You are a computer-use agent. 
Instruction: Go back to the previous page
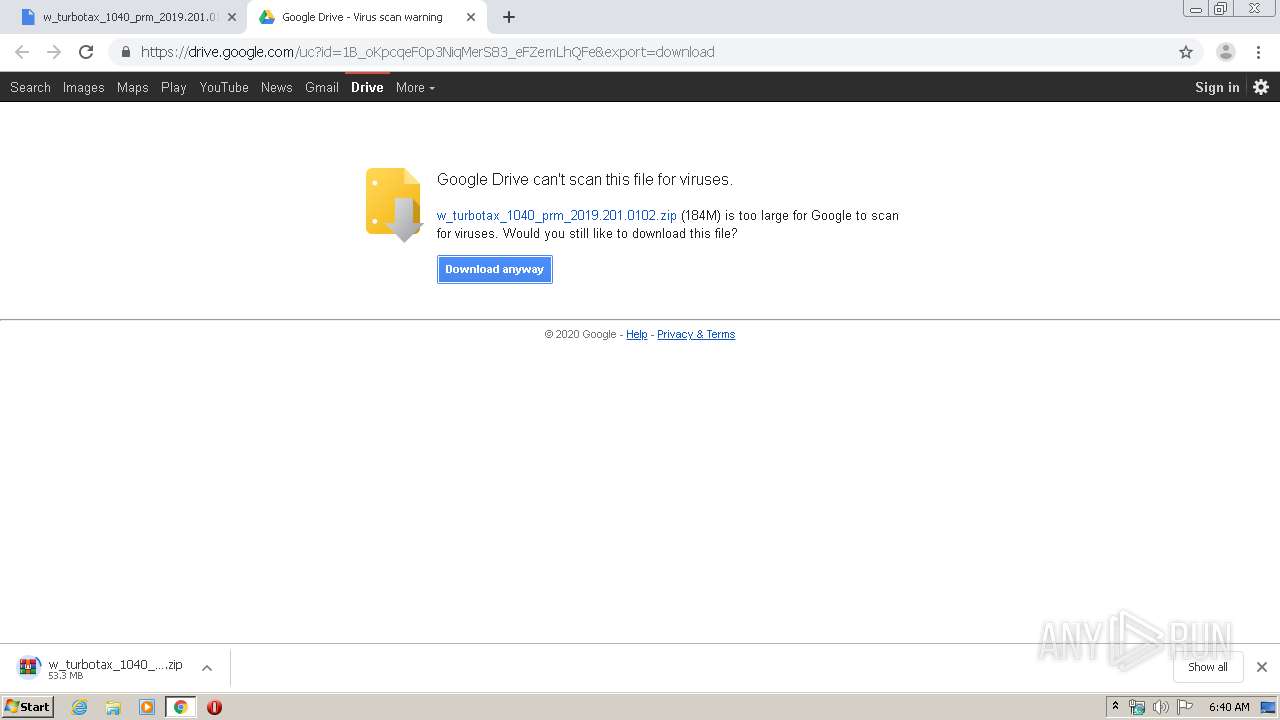point(22,52)
